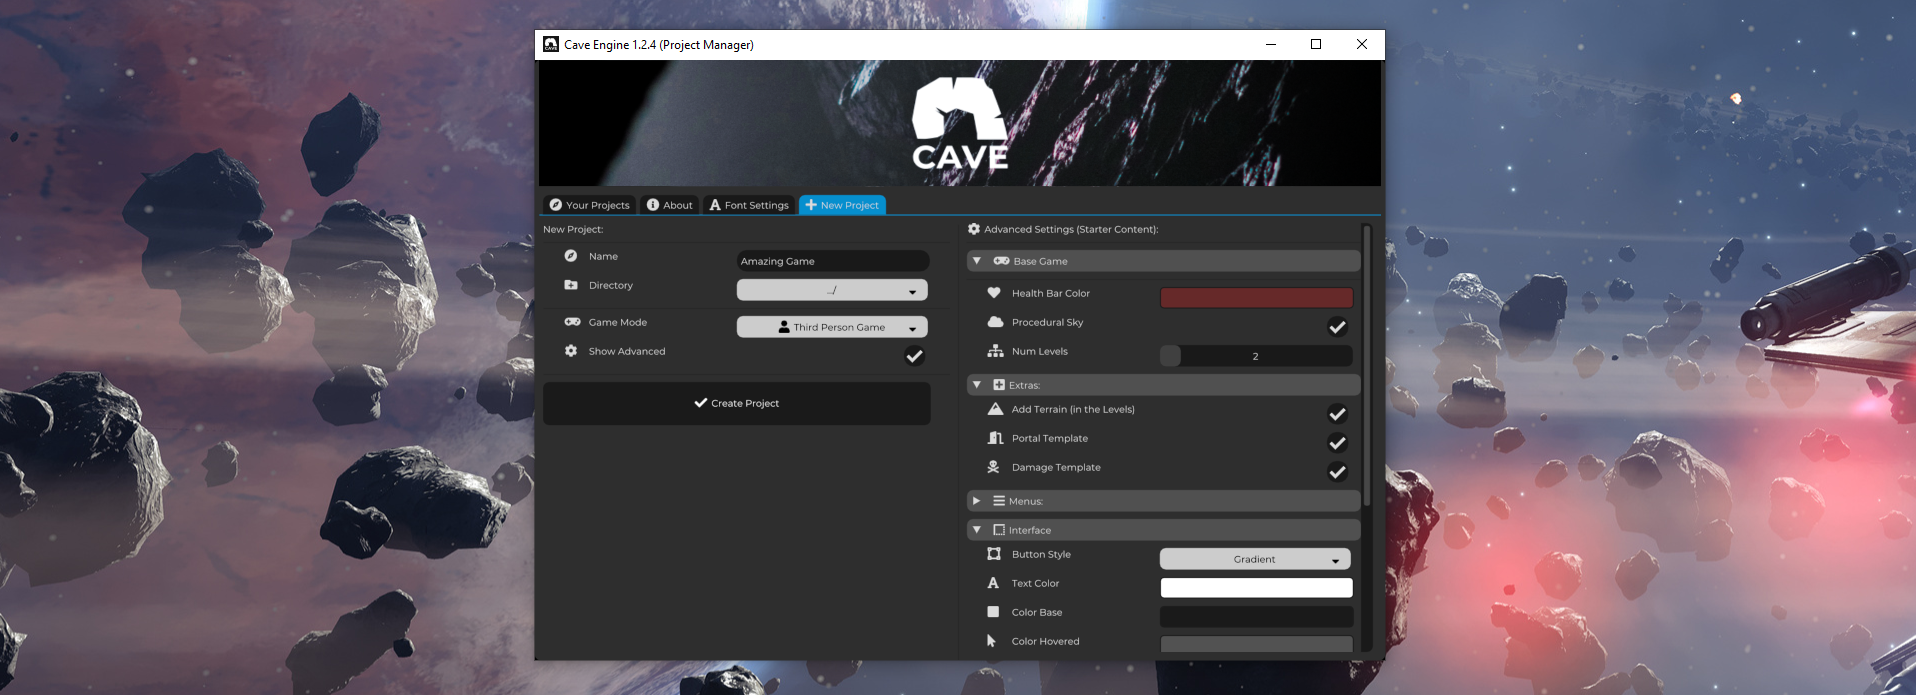The image size is (1916, 695).
Task: Click the Health Bar Color heart icon
Action: pos(994,293)
